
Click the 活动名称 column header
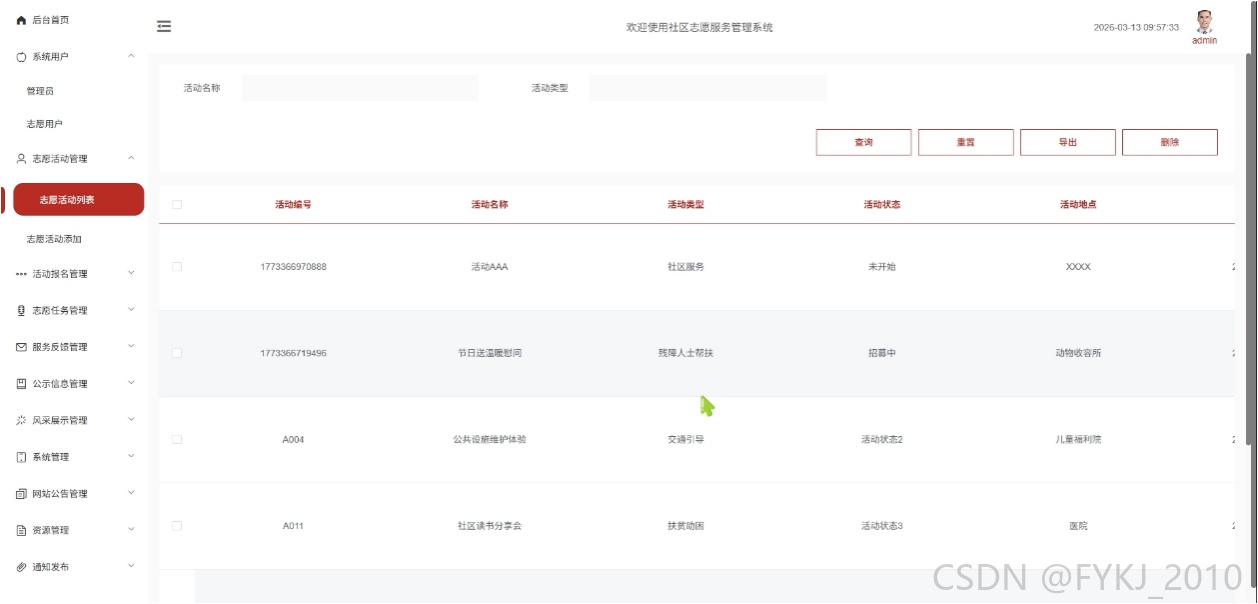(x=490, y=205)
